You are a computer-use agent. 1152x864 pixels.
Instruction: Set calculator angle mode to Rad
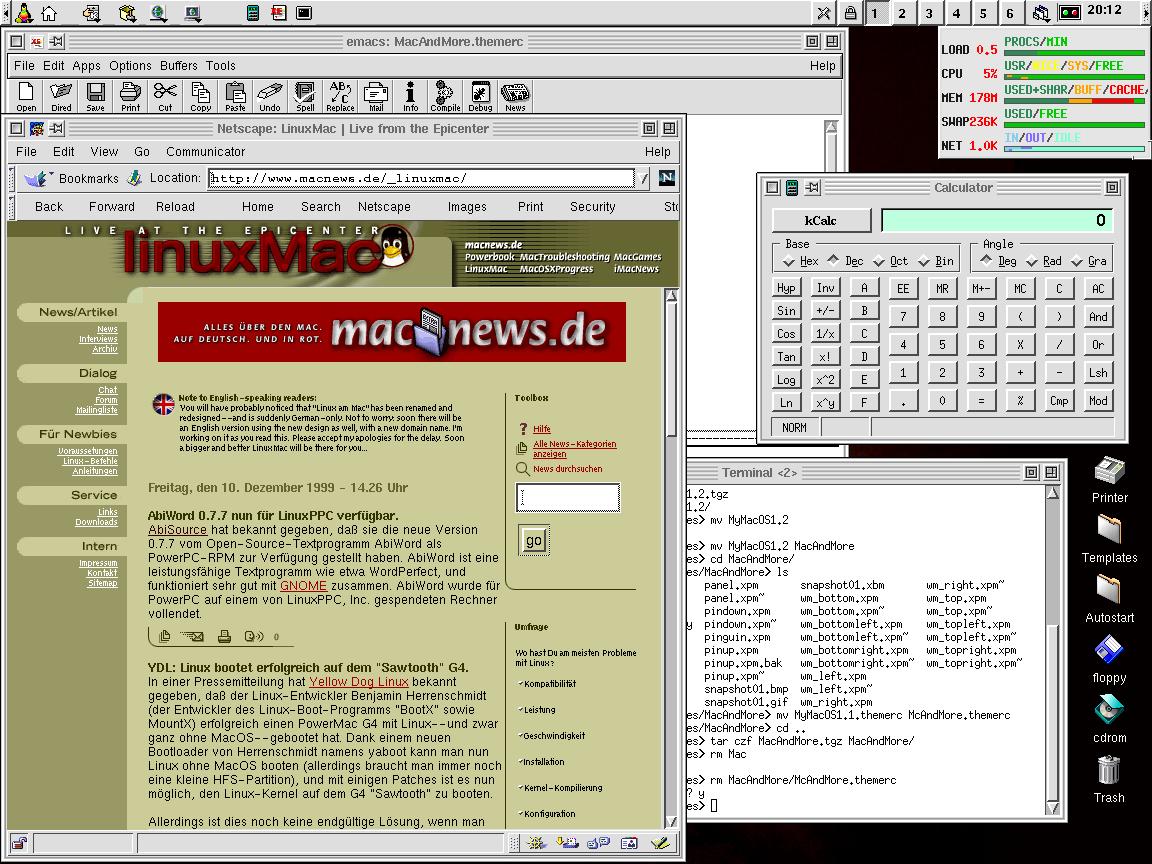click(1044, 261)
